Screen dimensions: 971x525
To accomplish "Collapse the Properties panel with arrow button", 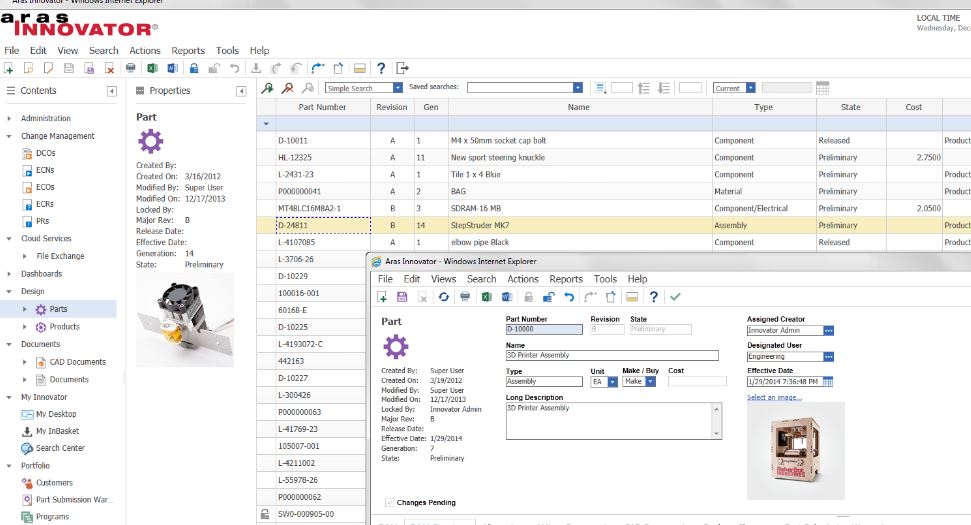I will tap(241, 91).
